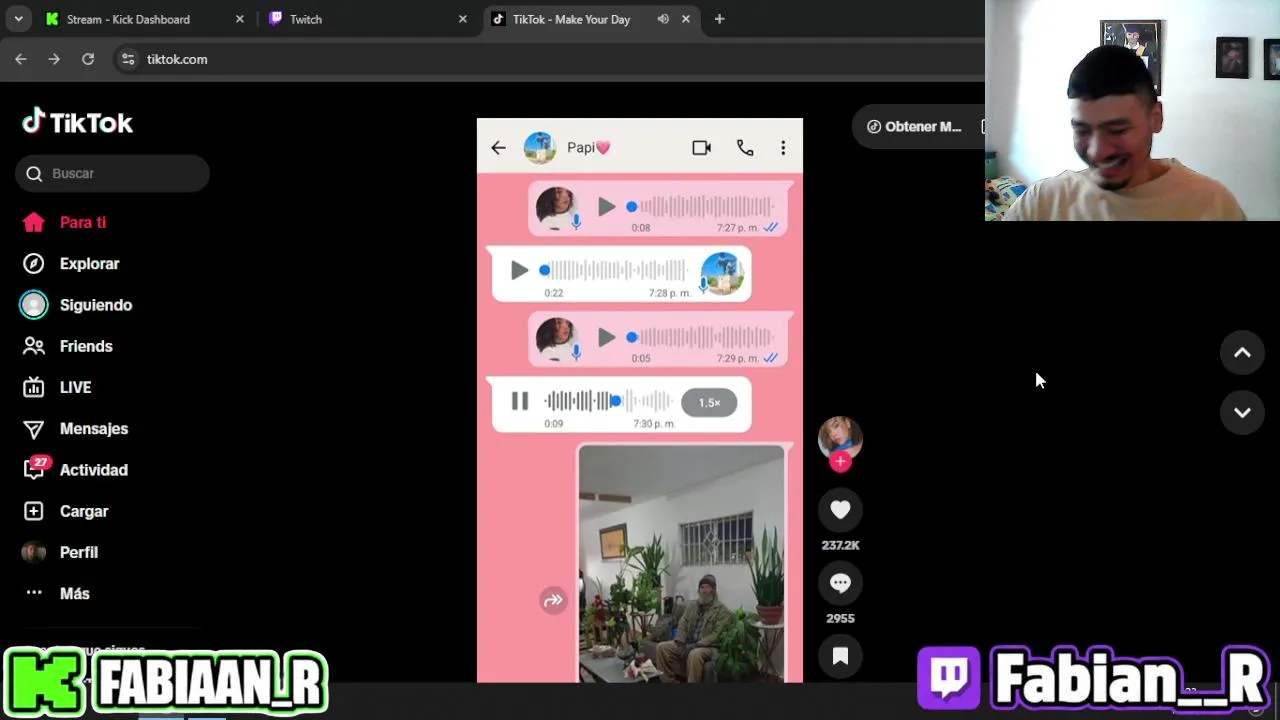Click the Para ti home icon
The width and height of the screenshot is (1280, 720).
[x=34, y=222]
